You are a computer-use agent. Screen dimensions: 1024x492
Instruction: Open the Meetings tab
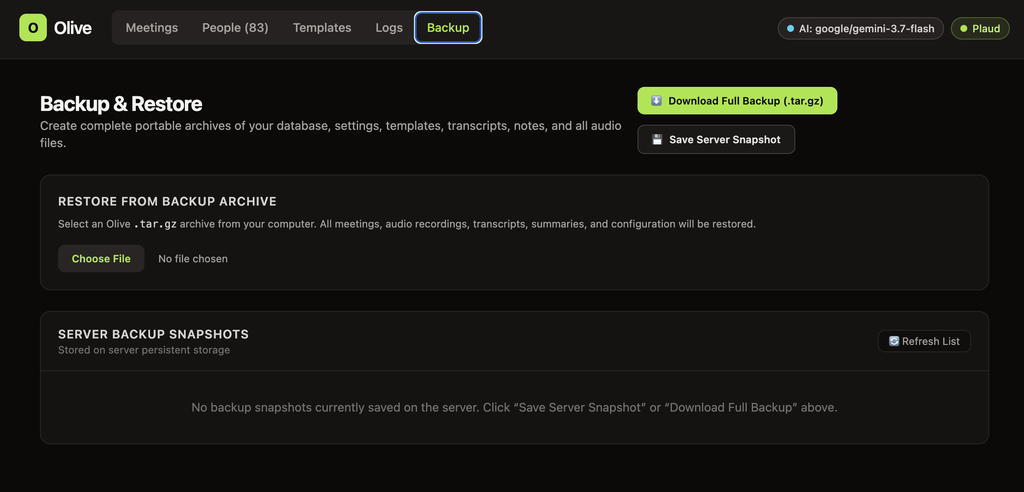(x=152, y=28)
